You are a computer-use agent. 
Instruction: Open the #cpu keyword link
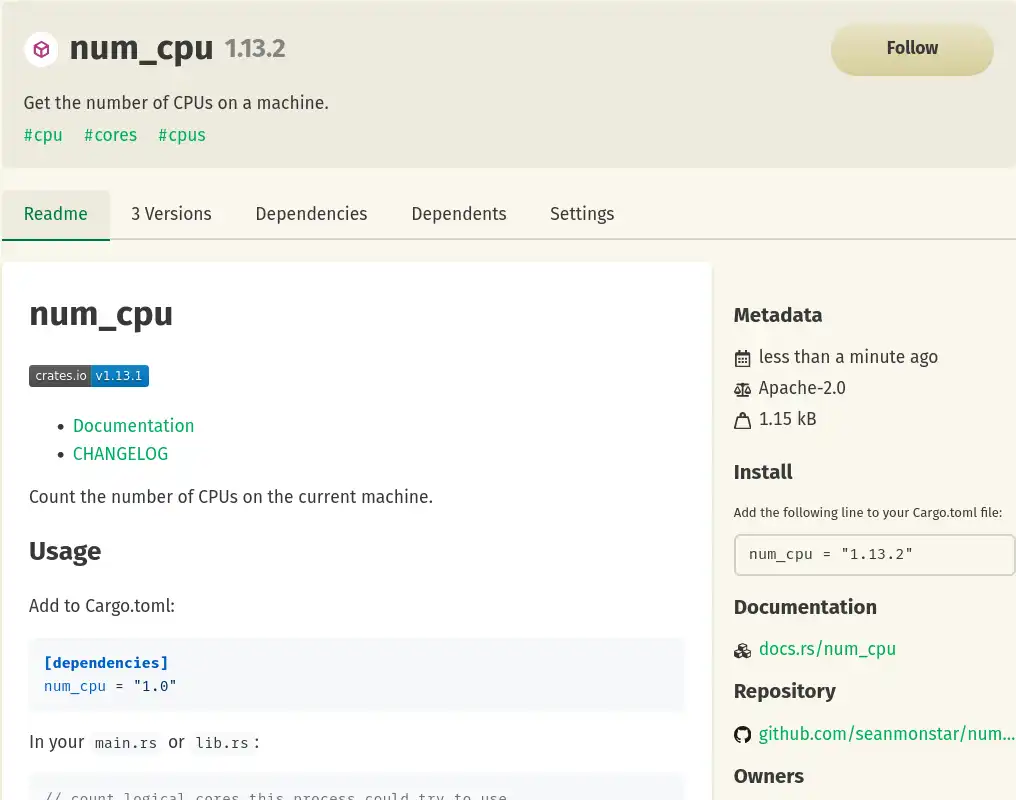43,135
